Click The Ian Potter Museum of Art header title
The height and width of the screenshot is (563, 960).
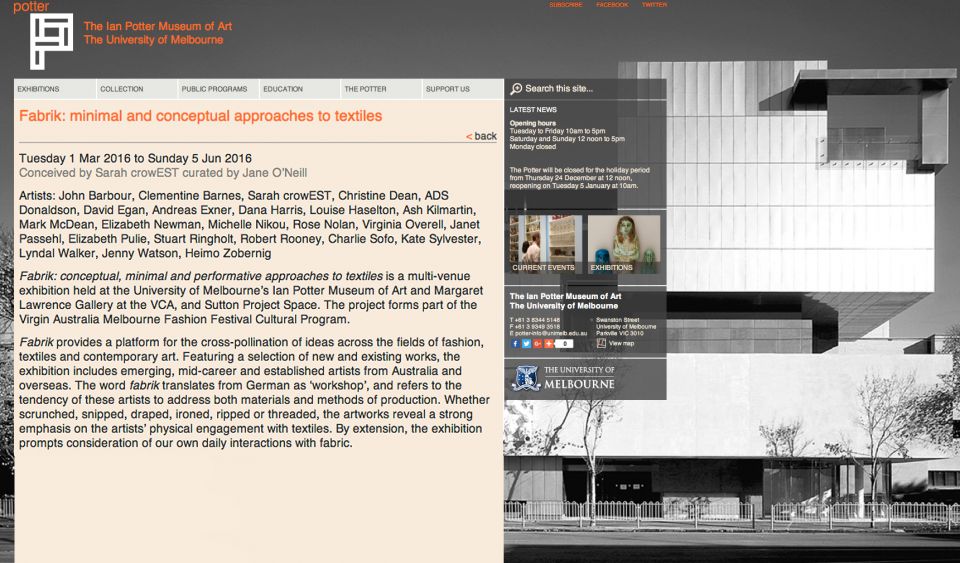coord(158,26)
